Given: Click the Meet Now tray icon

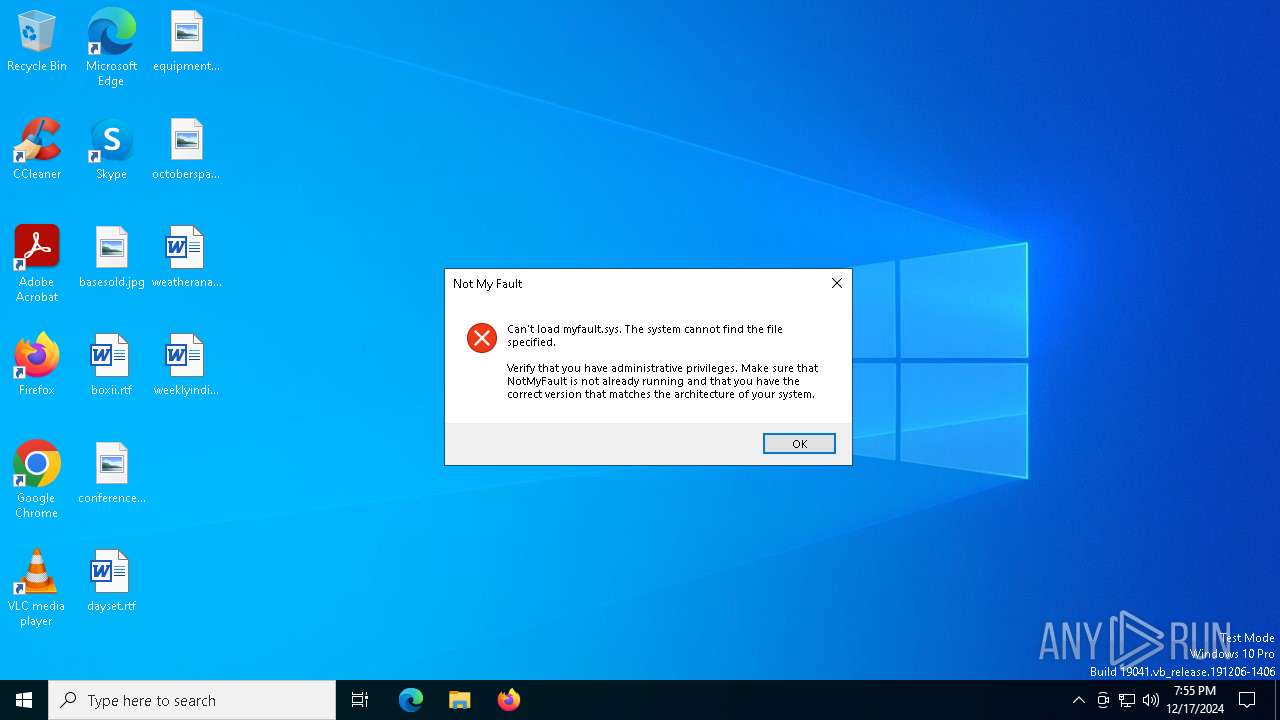Looking at the screenshot, I should coord(1103,700).
